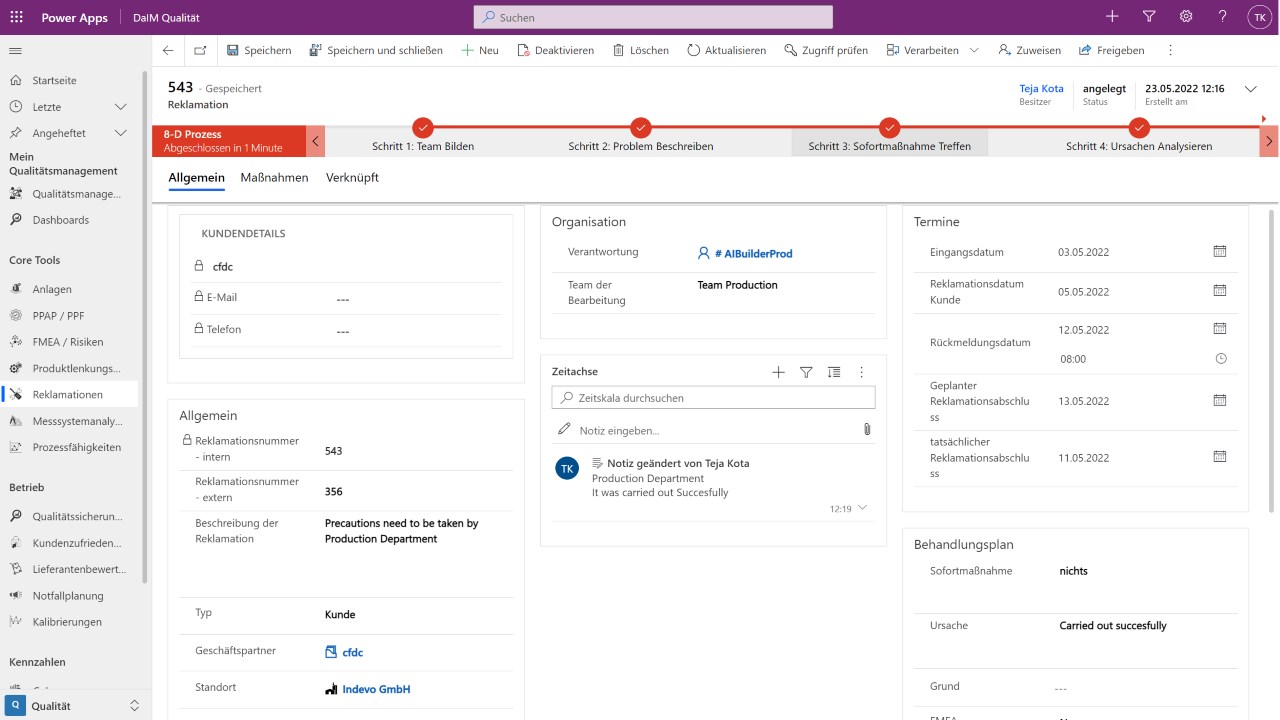The height and width of the screenshot is (720, 1280).
Task: Expand the note from 12:19
Action: 863,508
